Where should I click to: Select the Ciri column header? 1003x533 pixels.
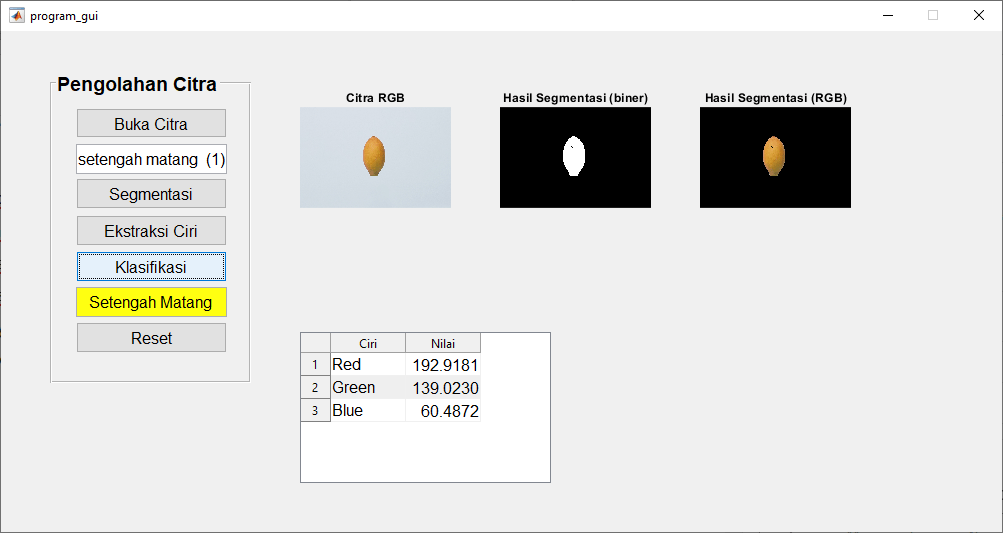pos(368,343)
